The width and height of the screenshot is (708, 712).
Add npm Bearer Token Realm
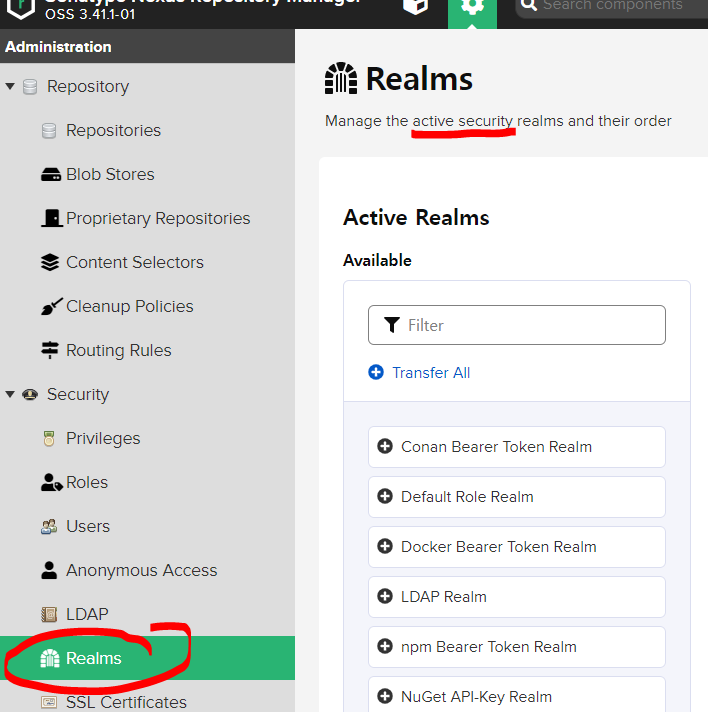(x=517, y=647)
